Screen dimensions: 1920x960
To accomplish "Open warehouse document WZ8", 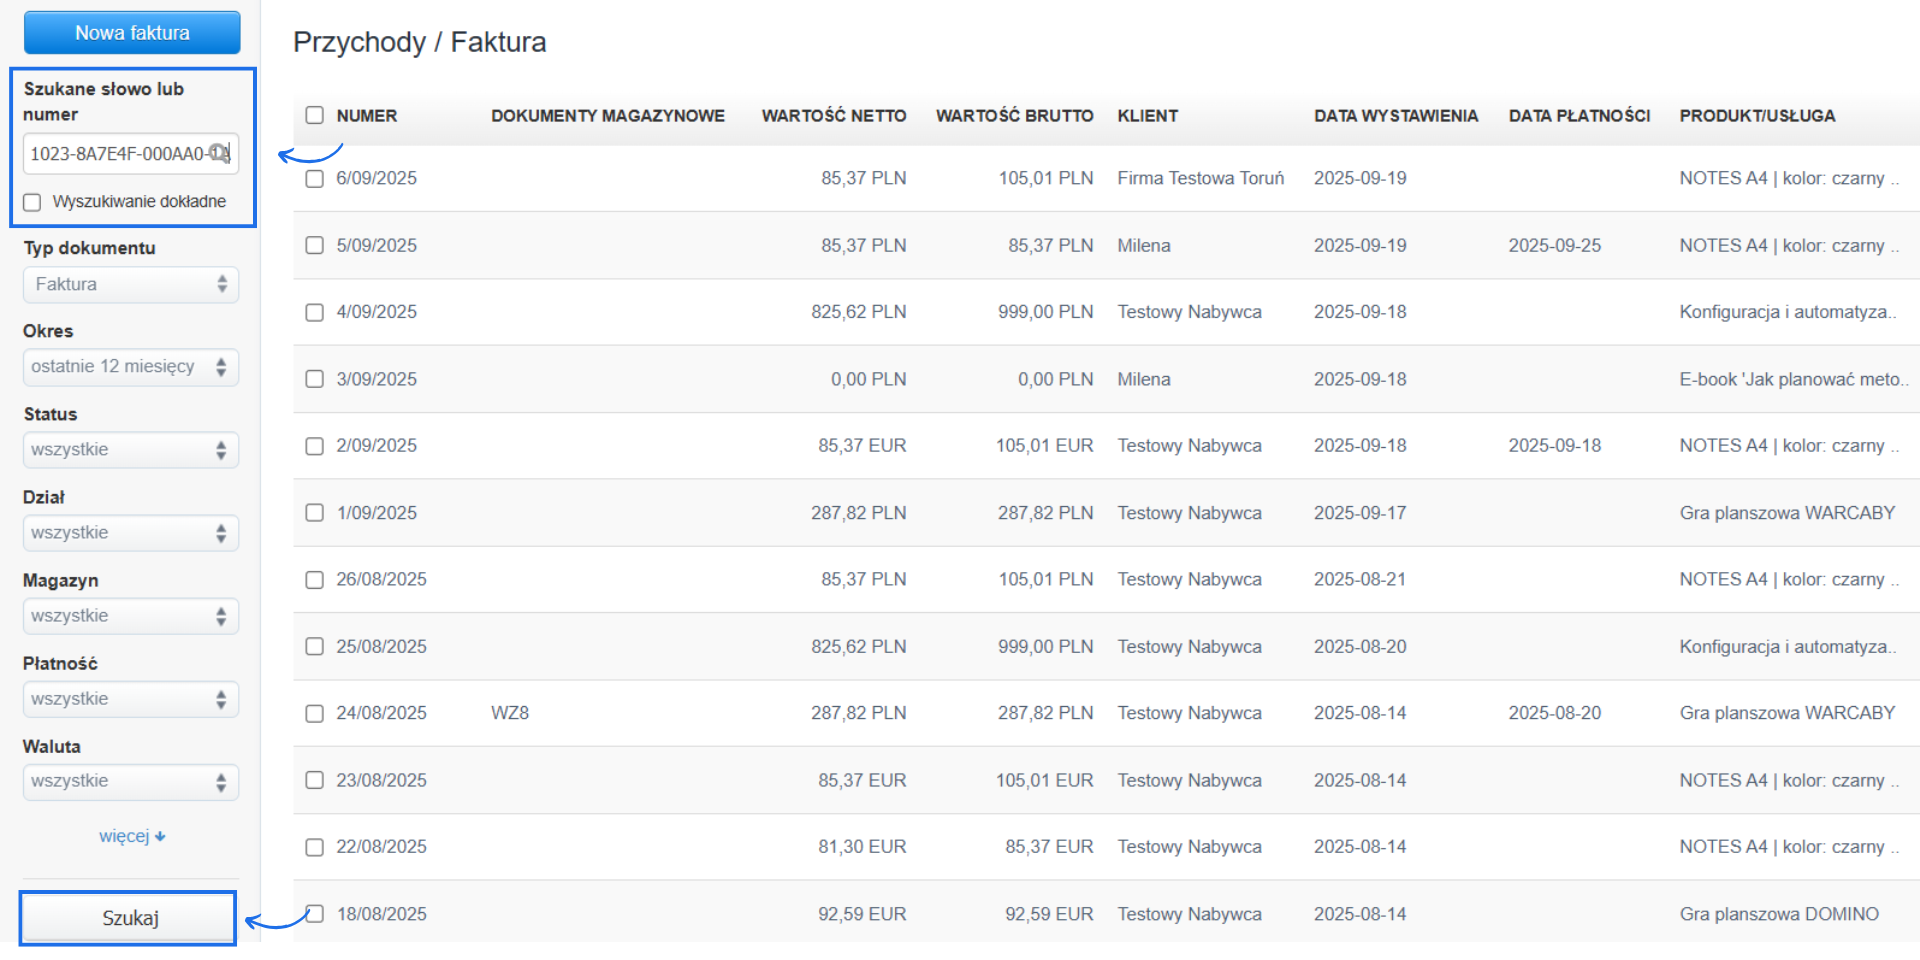I will 510,713.
